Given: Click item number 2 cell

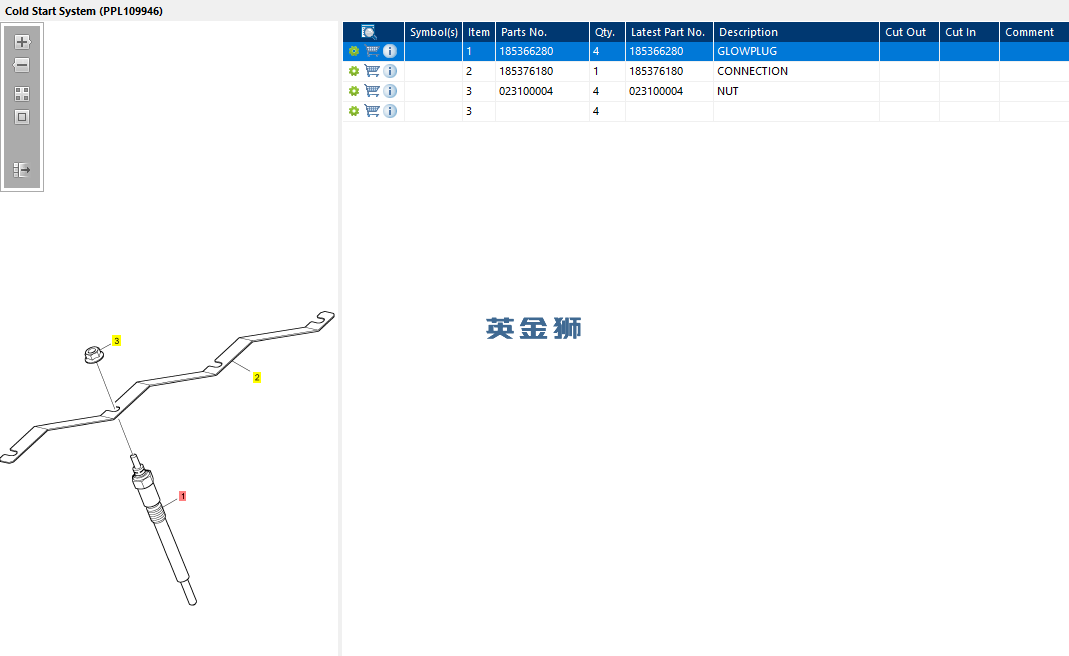Looking at the screenshot, I should pos(479,71).
